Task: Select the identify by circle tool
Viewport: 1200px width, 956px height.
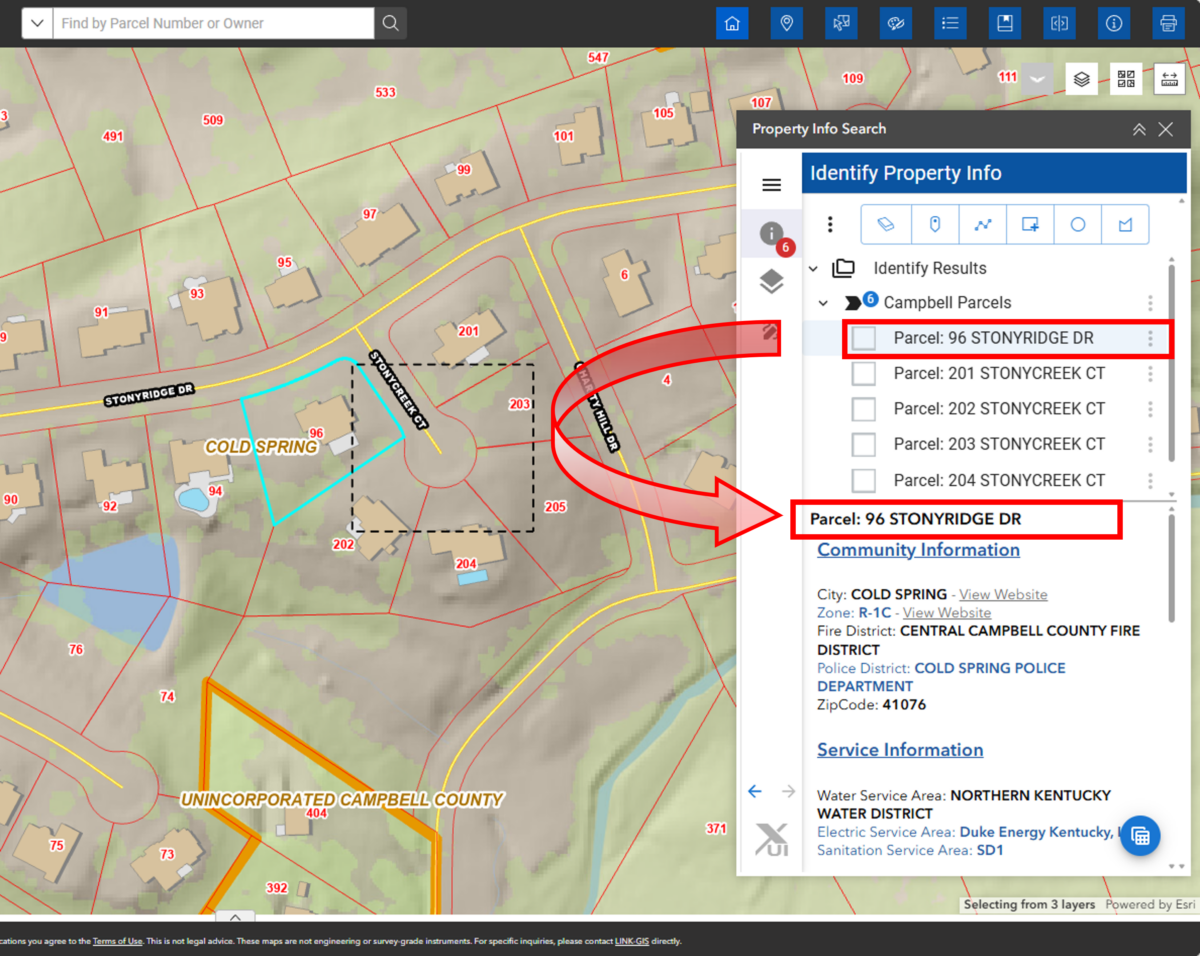Action: [x=1078, y=225]
